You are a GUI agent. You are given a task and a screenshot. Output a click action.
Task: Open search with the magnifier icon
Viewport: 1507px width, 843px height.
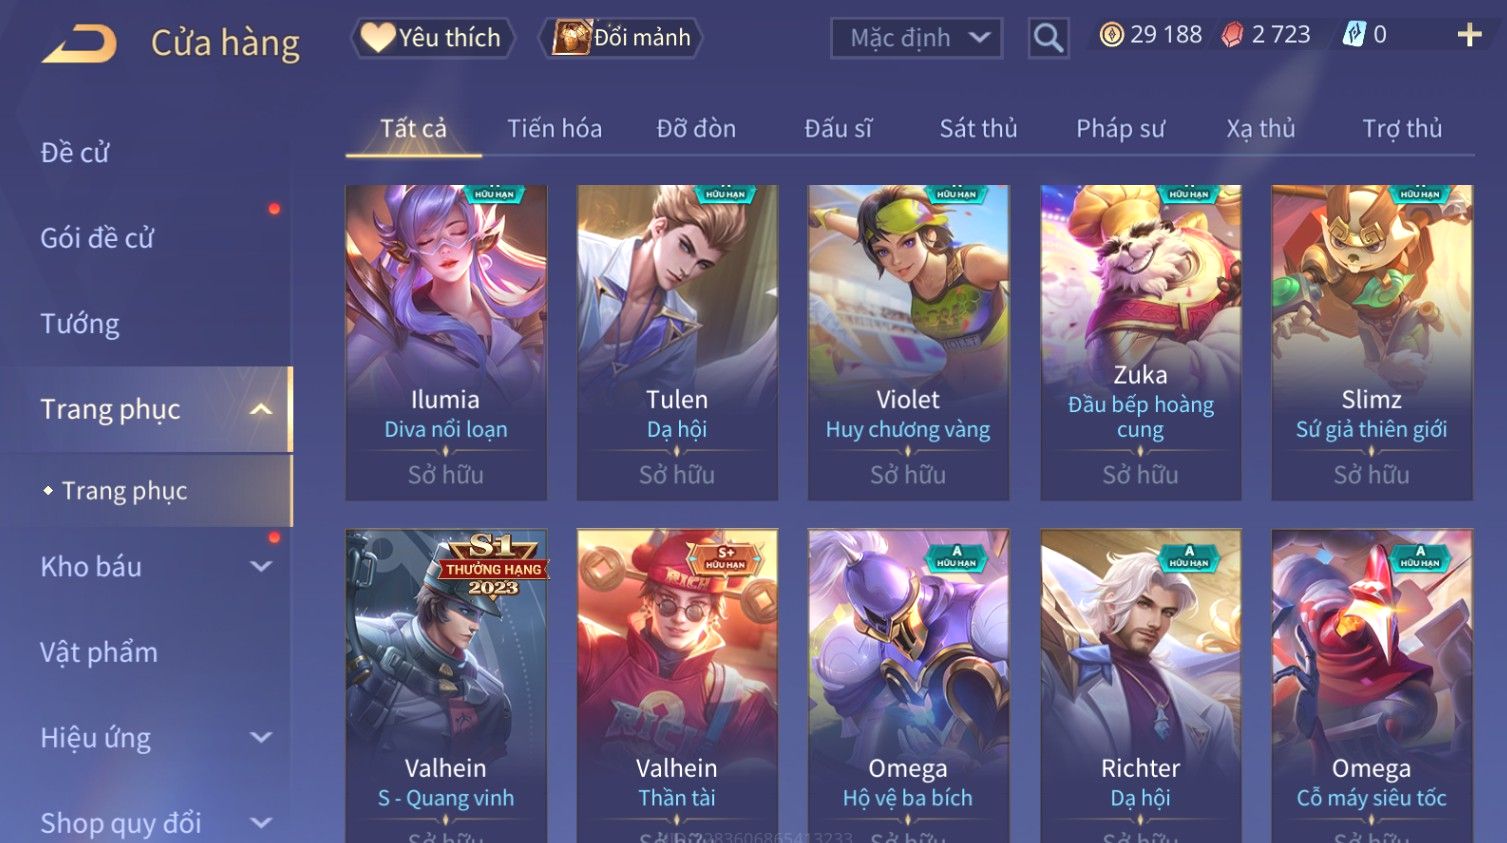coord(1048,38)
